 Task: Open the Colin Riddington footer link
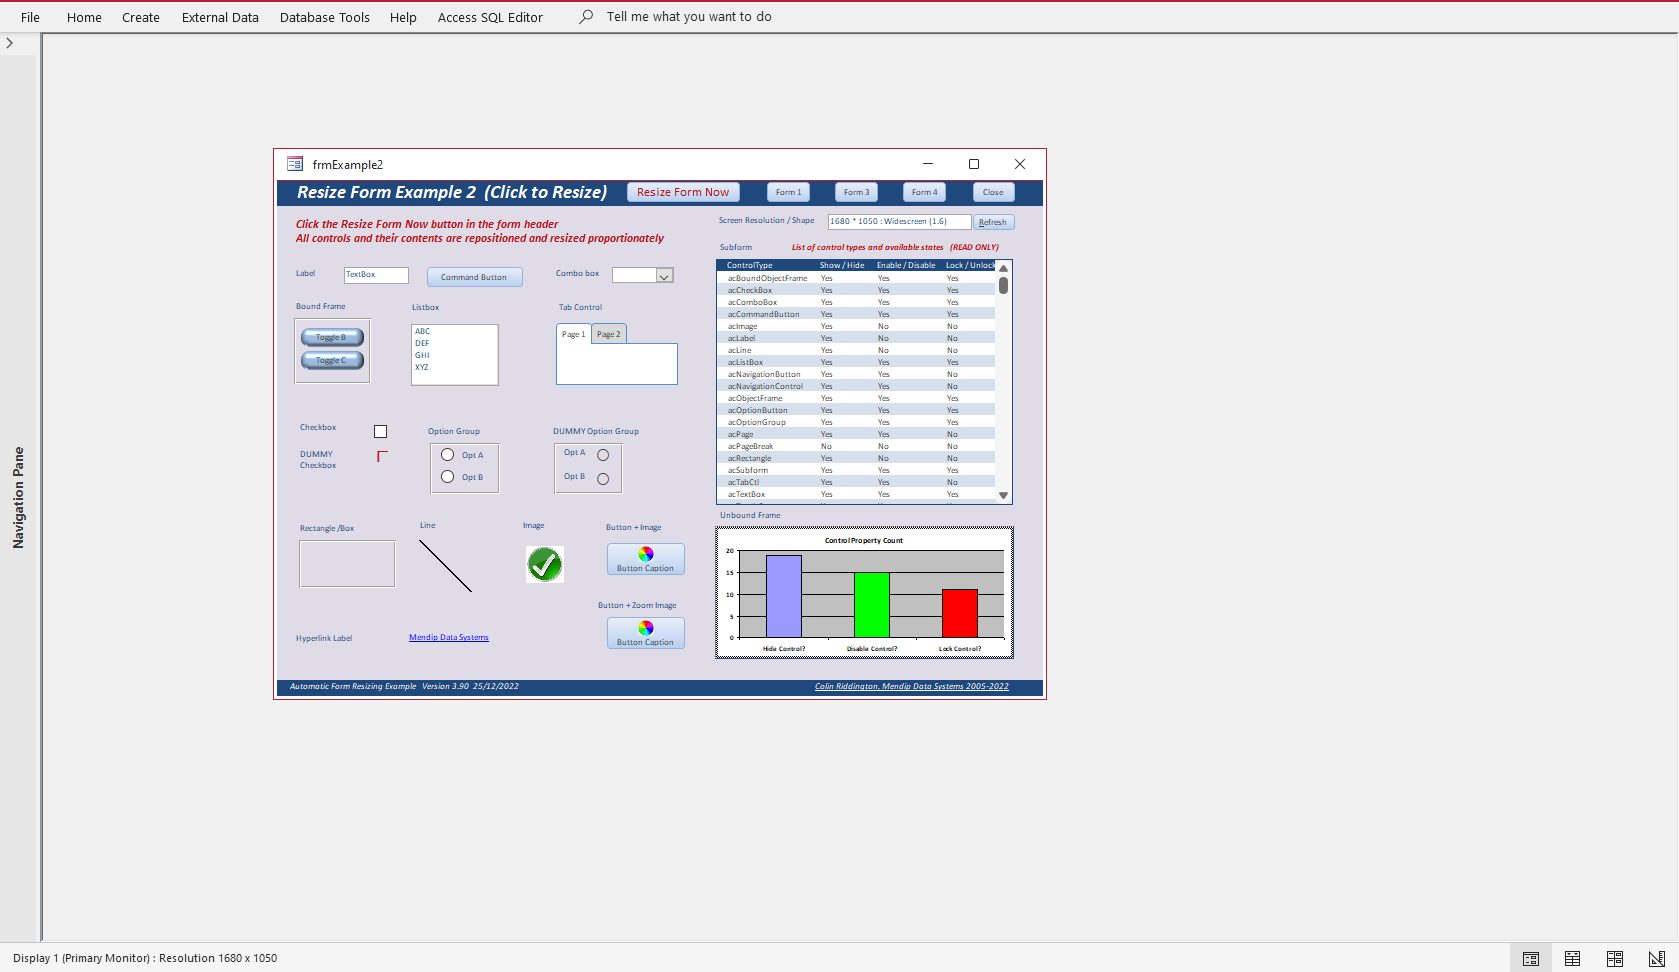click(x=912, y=686)
